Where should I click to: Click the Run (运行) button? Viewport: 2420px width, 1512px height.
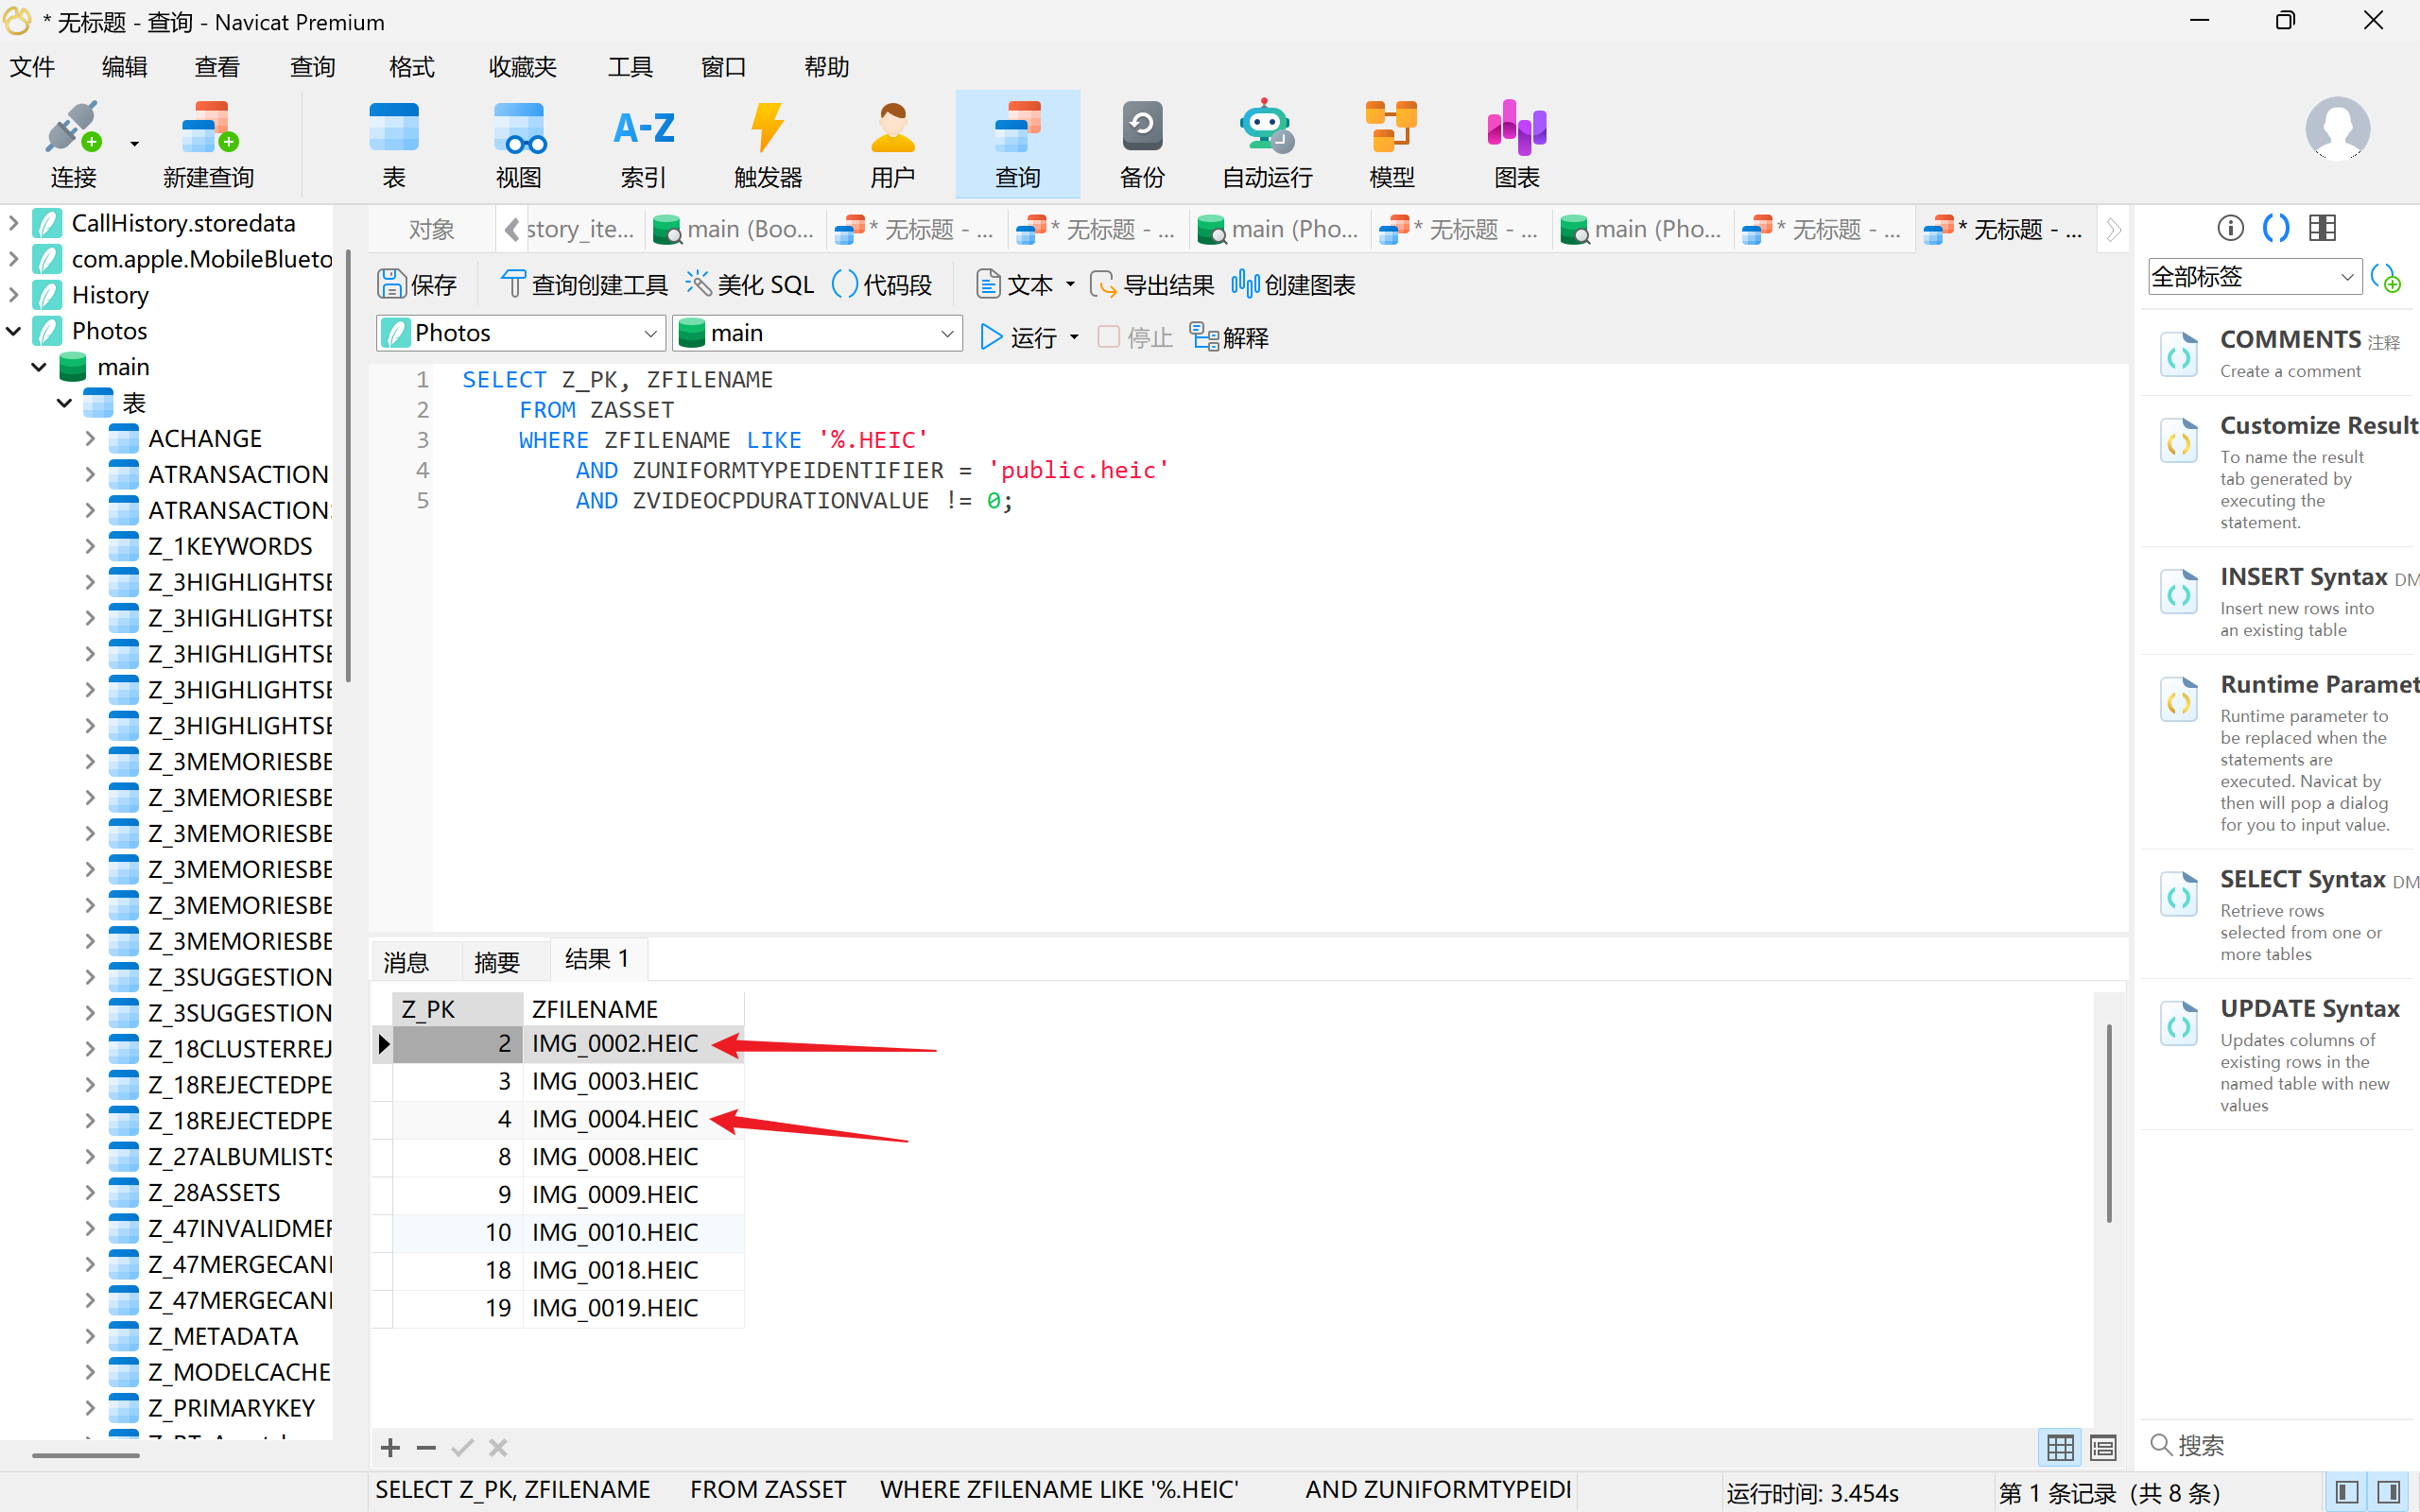[1019, 338]
